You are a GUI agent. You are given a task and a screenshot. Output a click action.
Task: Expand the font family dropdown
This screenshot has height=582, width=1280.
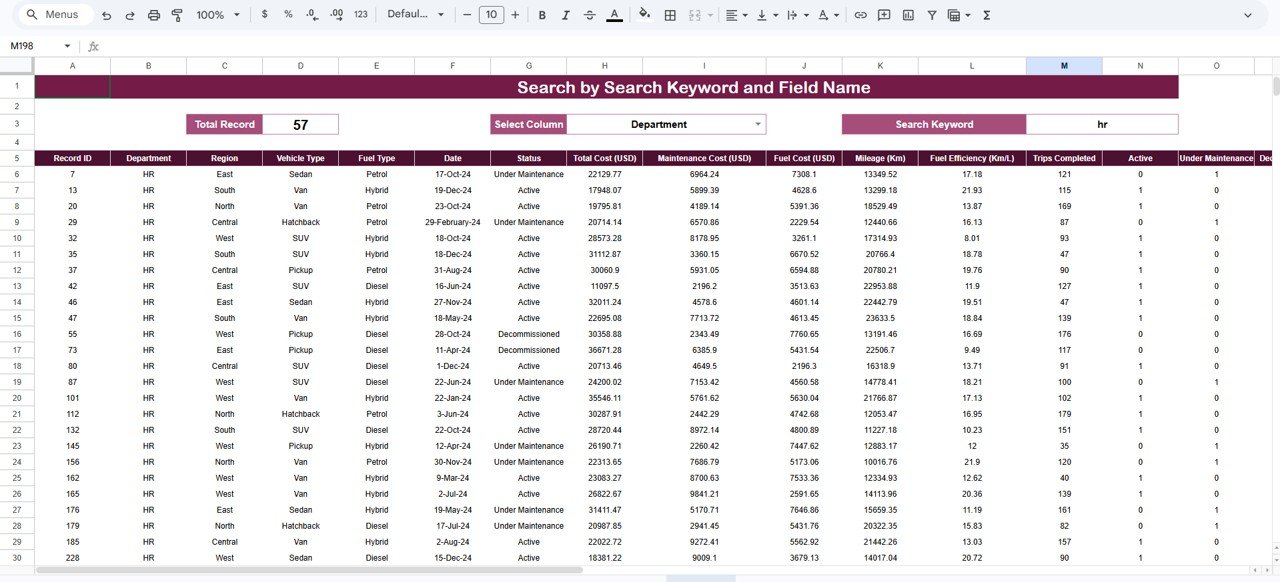point(416,15)
